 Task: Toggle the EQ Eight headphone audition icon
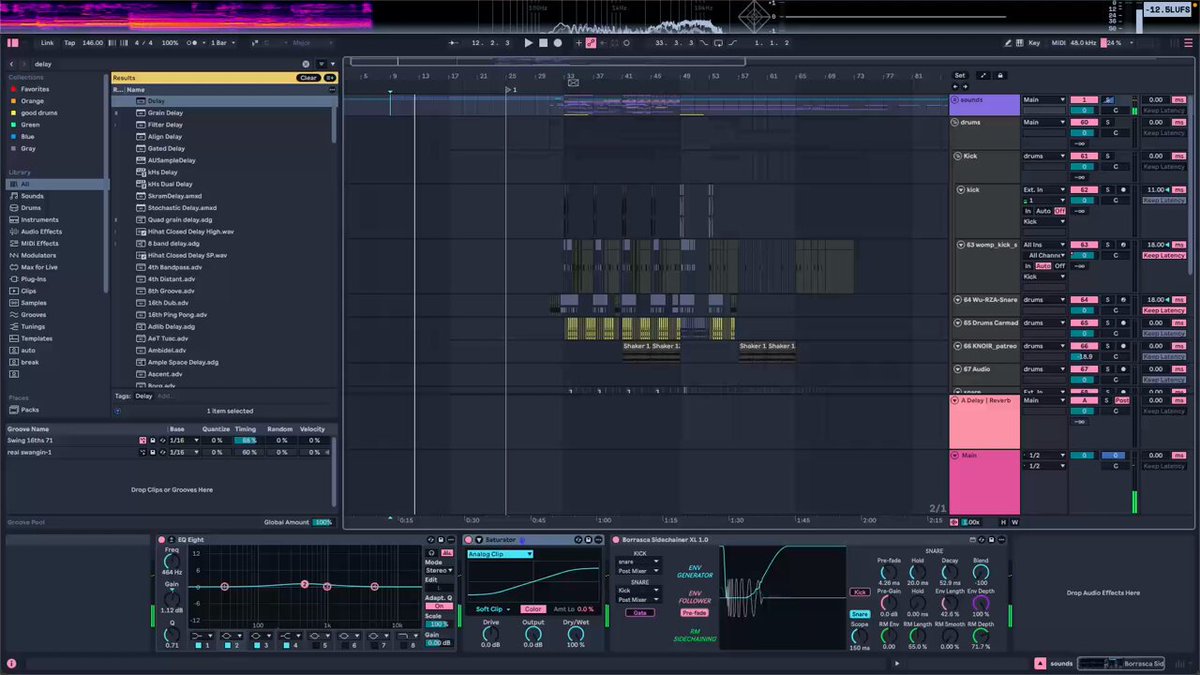click(433, 553)
